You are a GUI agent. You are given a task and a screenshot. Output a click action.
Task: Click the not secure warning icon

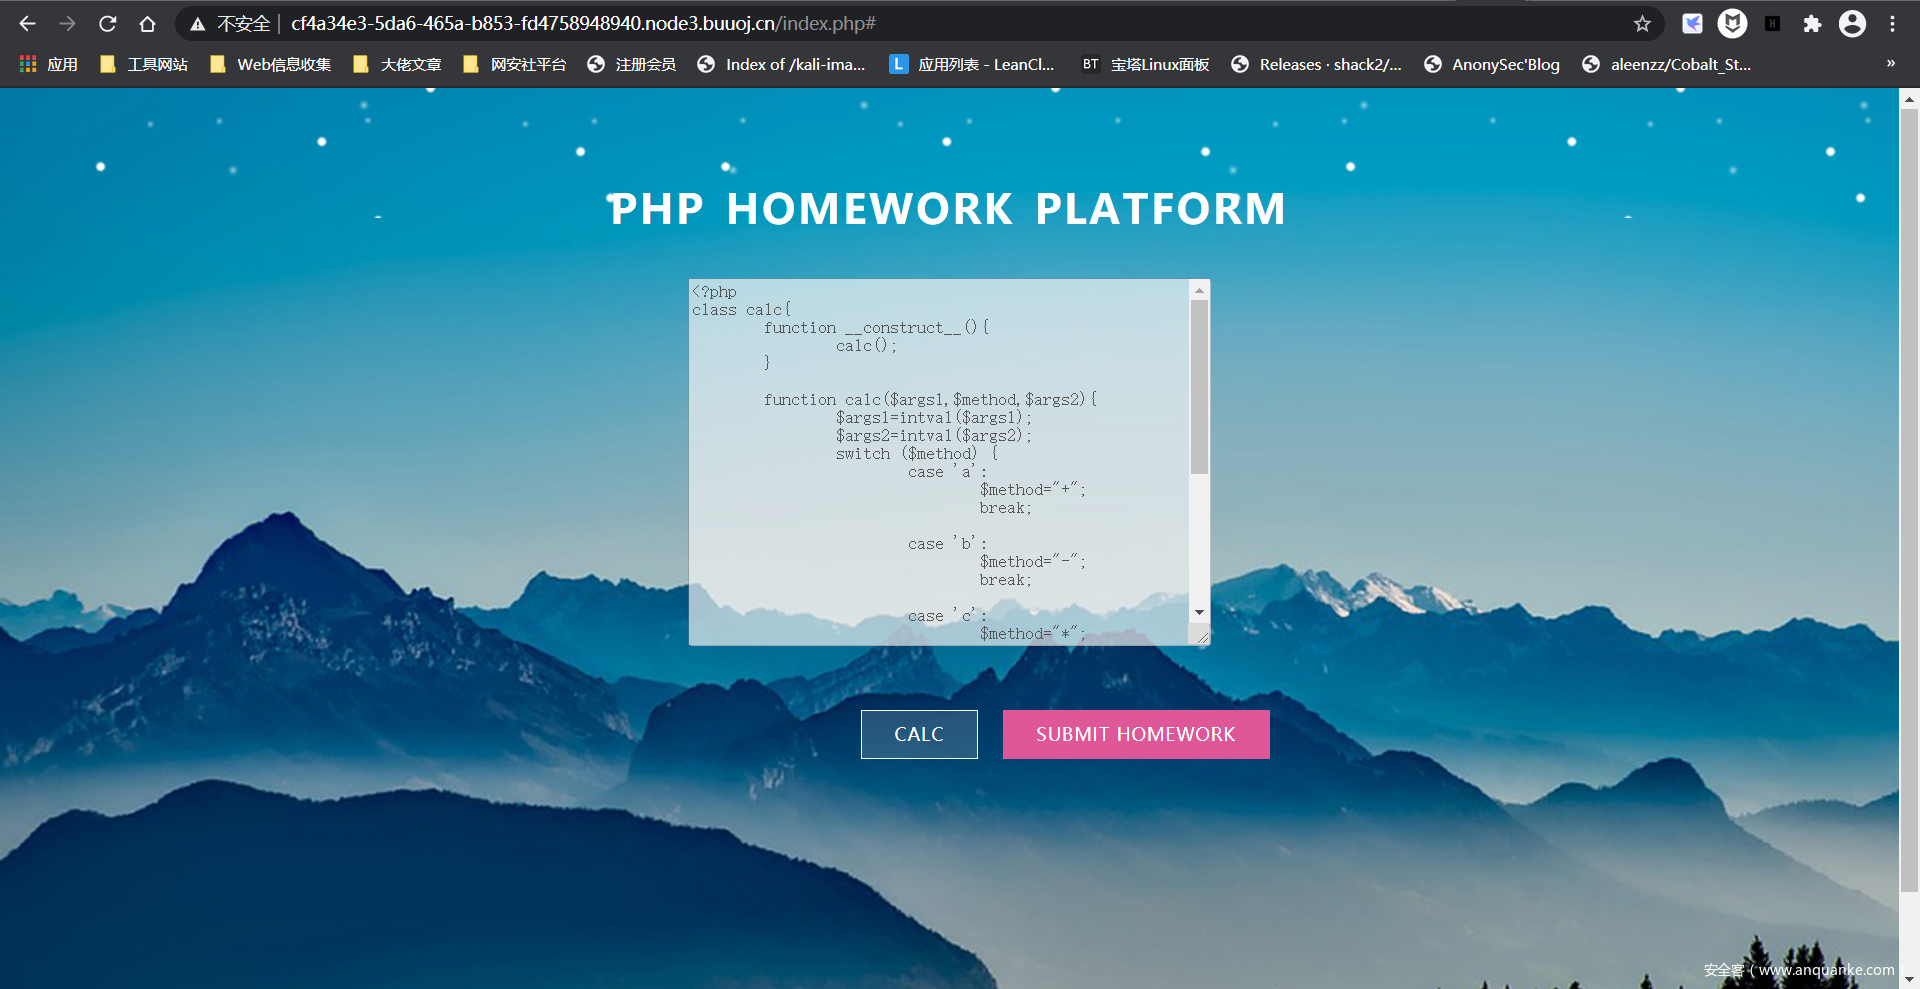[198, 24]
